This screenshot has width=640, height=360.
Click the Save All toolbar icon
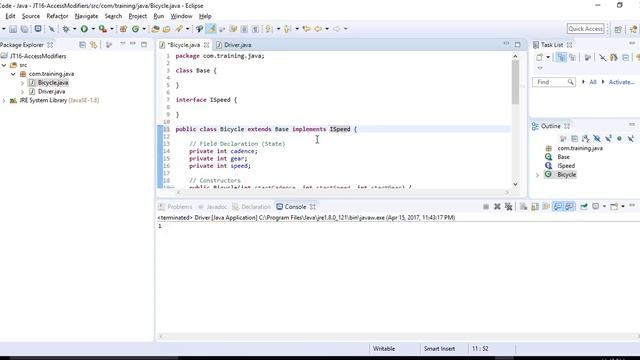coord(24,29)
